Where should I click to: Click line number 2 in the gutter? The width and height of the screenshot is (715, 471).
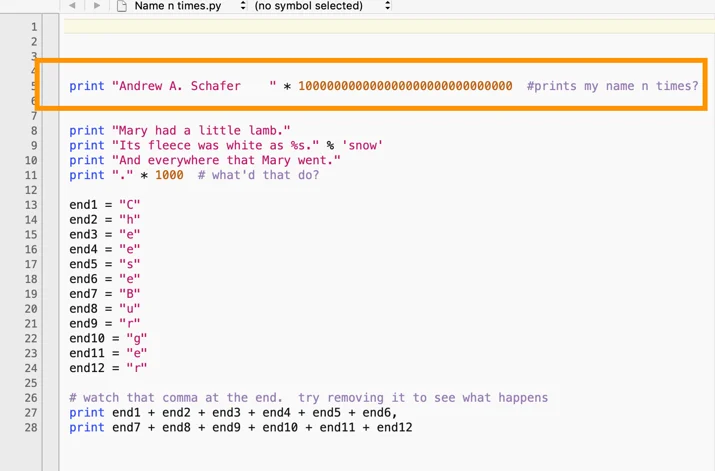(34, 42)
